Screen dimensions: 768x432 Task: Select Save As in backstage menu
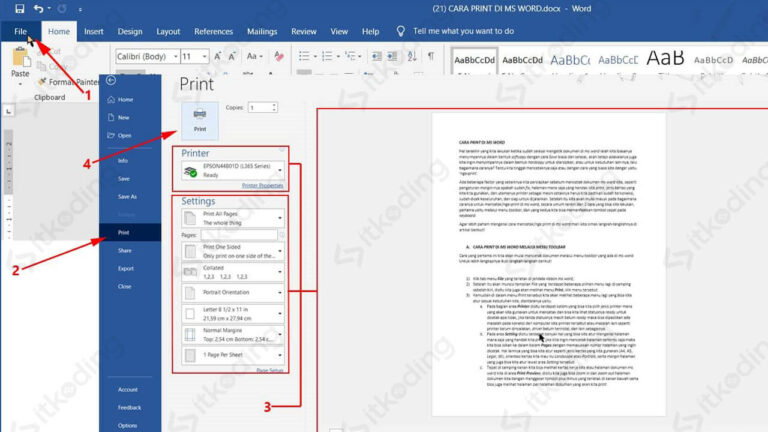[127, 196]
